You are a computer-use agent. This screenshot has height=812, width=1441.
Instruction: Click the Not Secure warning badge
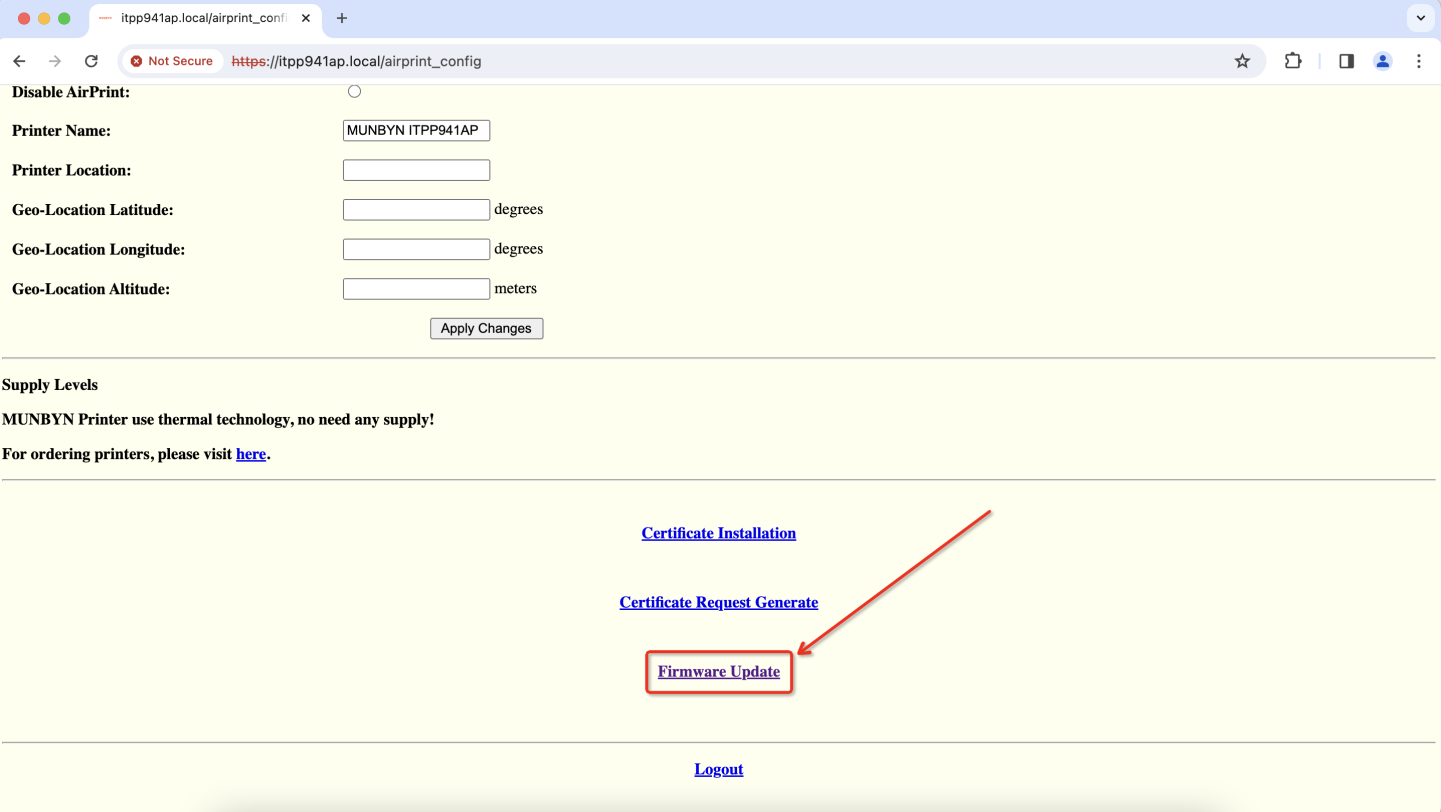point(172,61)
